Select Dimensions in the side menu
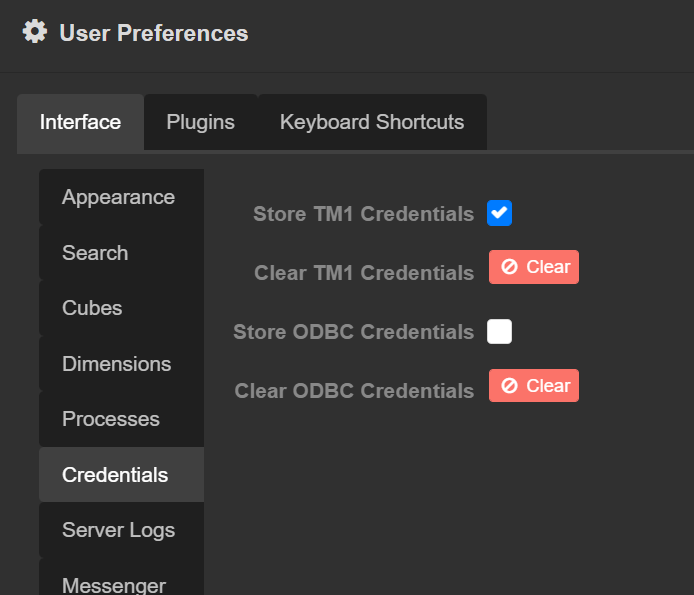Screen dimensions: 694x595 click(116, 364)
